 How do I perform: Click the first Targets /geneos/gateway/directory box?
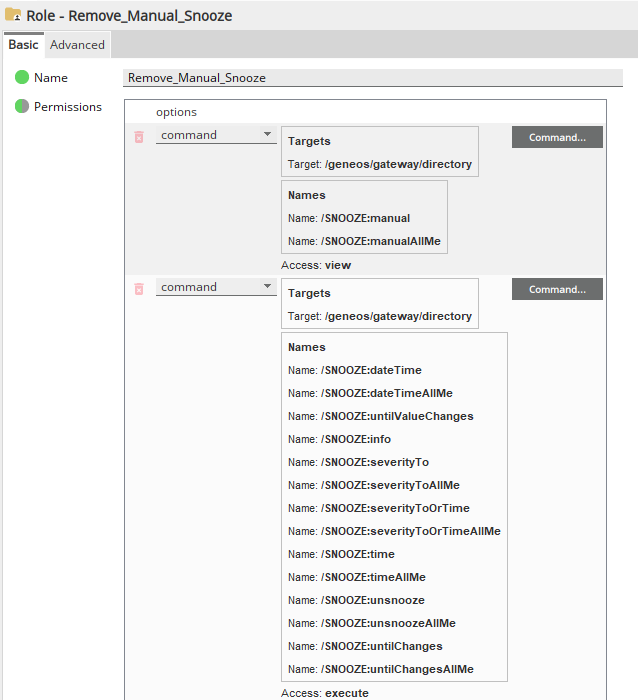(380, 151)
